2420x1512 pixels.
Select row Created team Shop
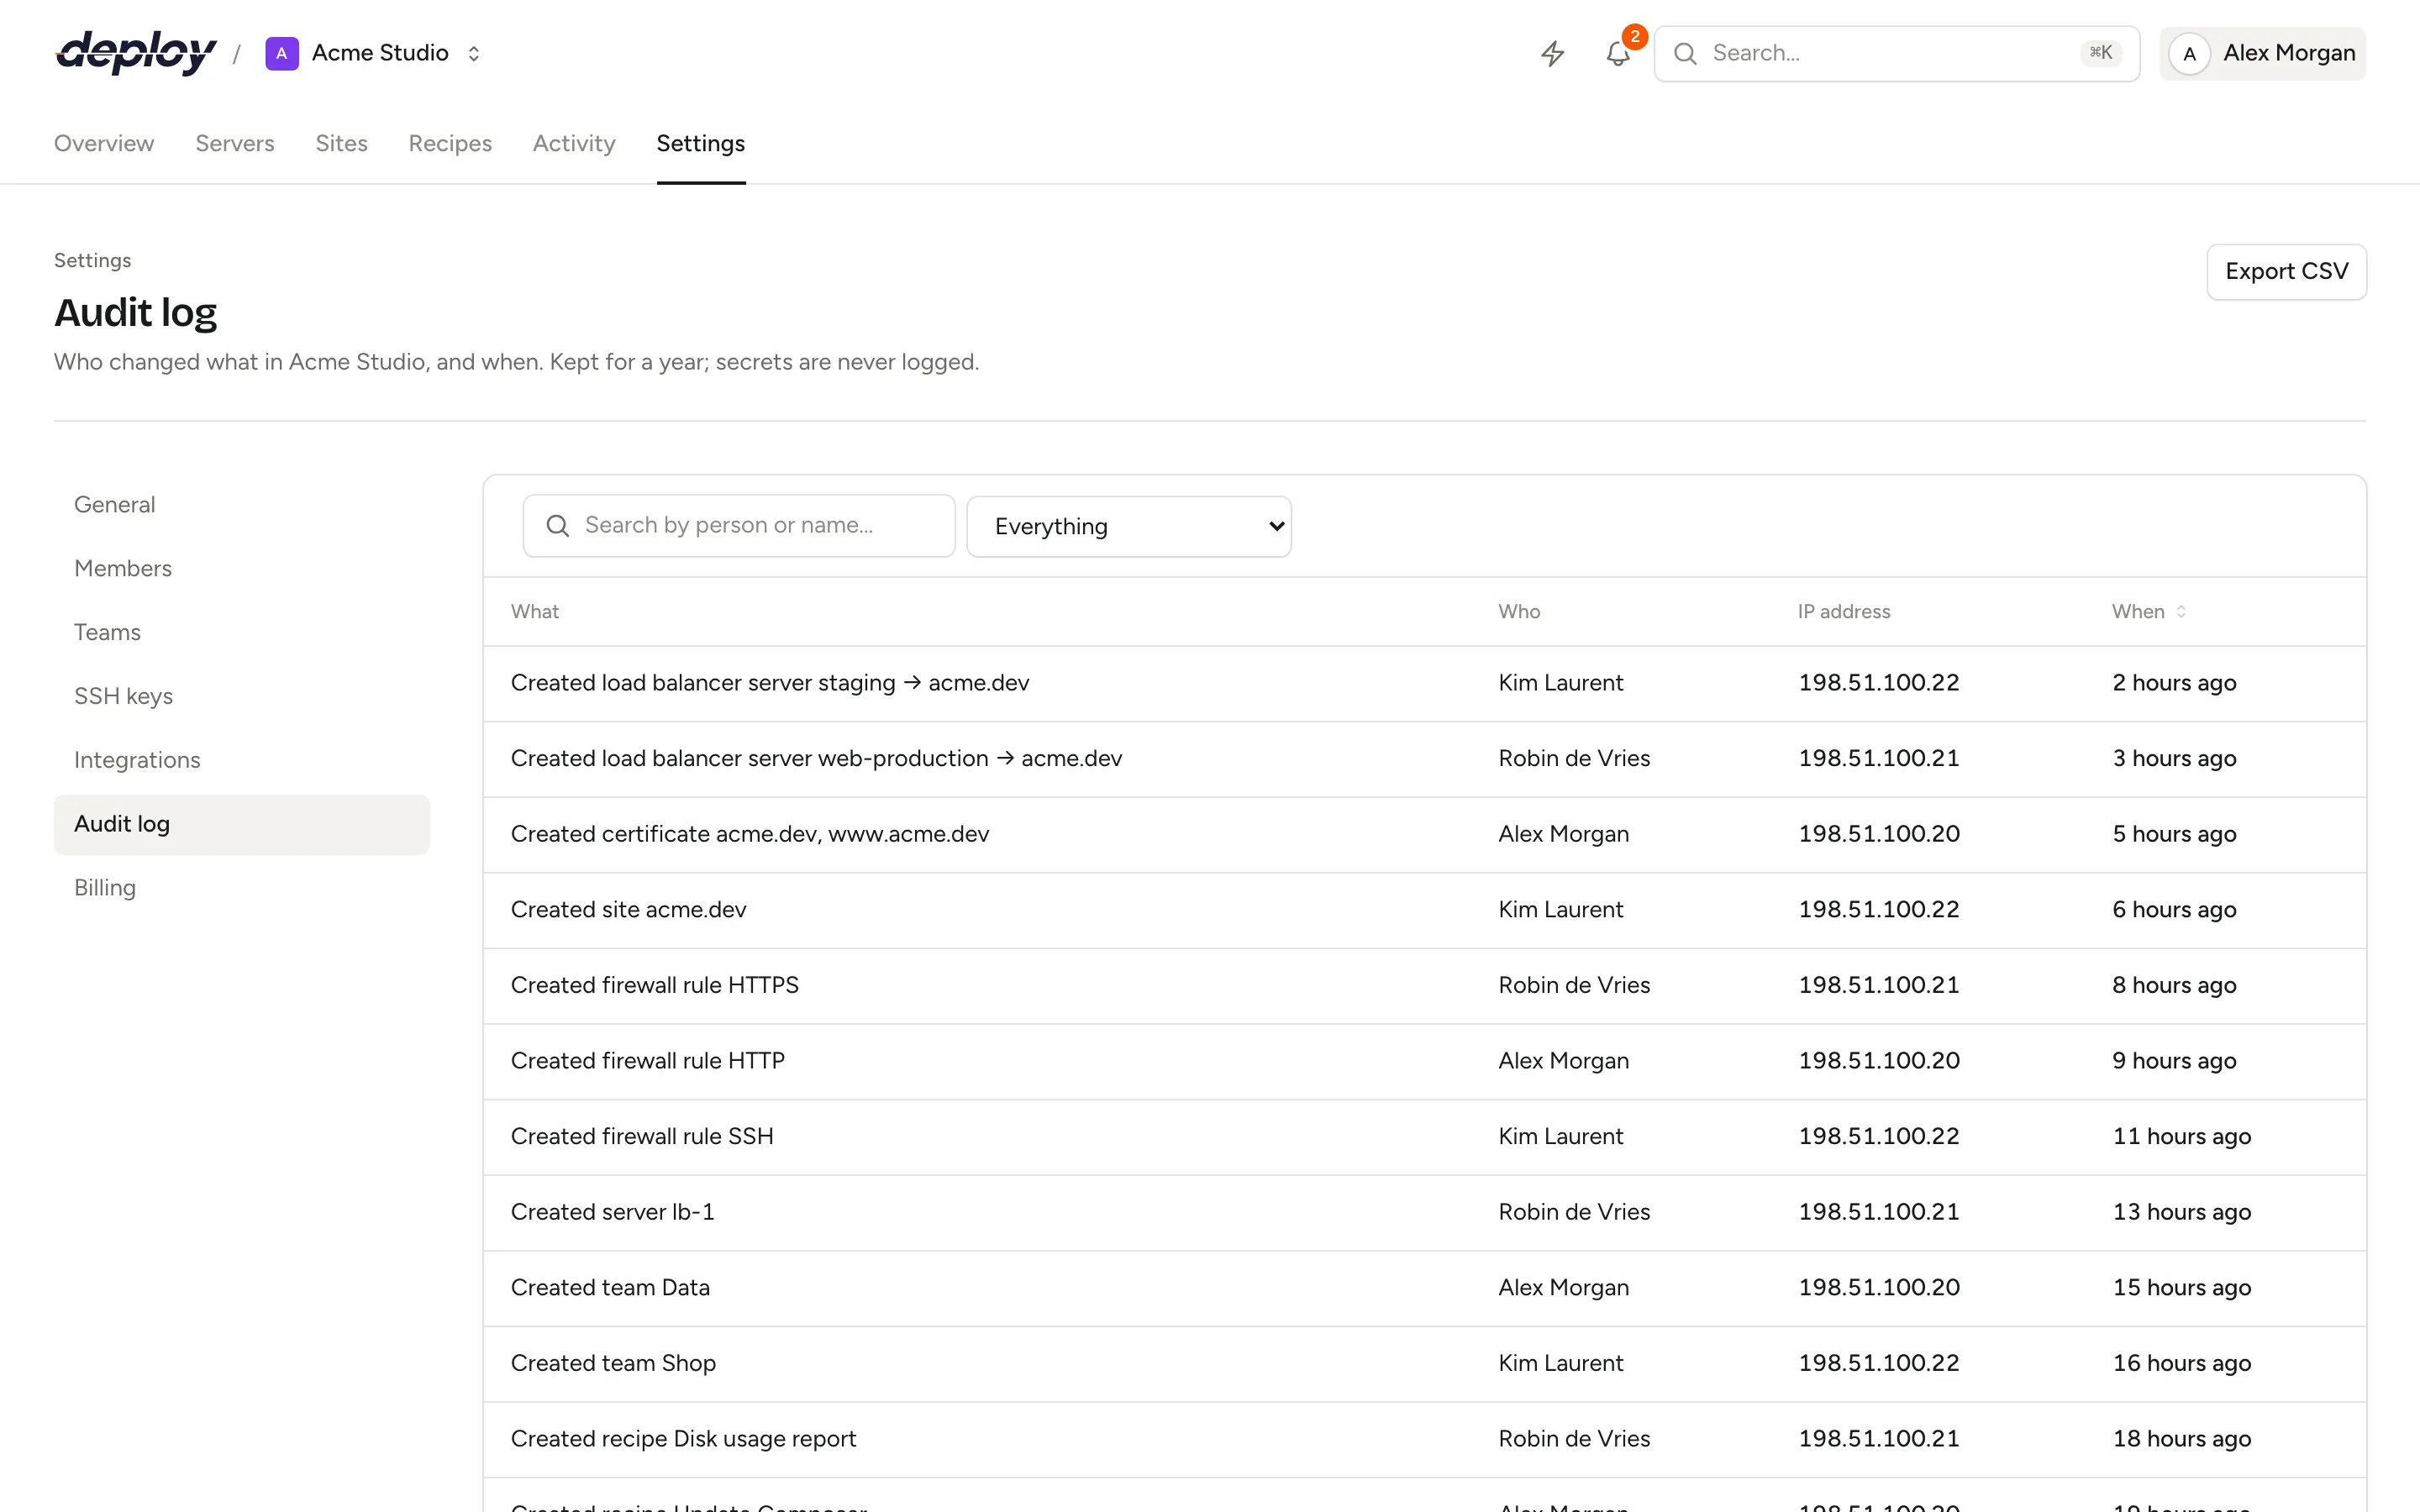1424,1363
